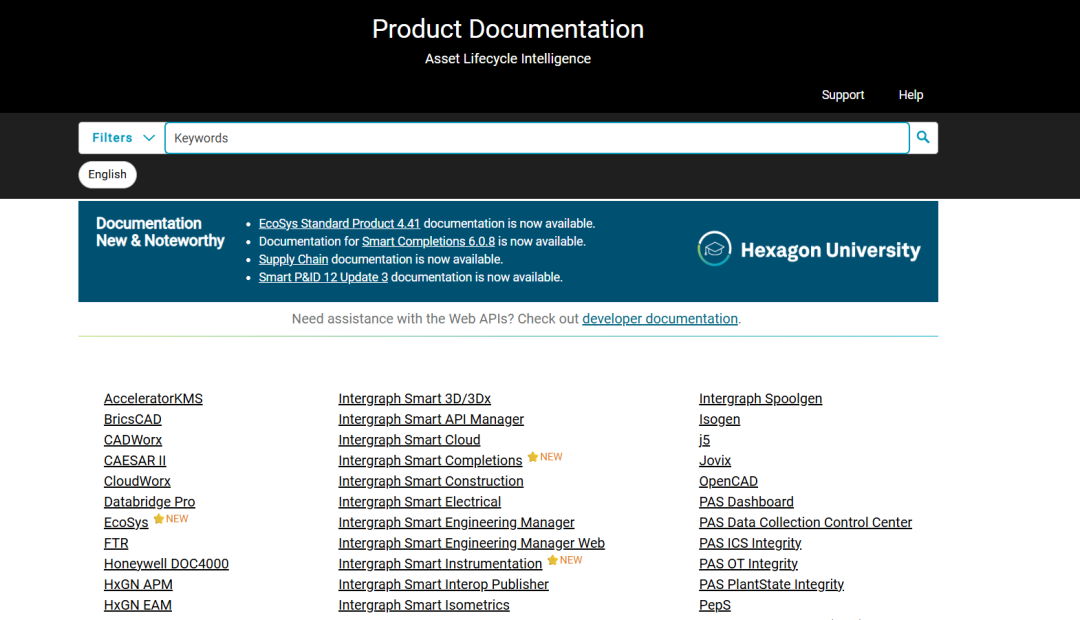Open Intergraph Spoolgen documentation

pyautogui.click(x=760, y=398)
